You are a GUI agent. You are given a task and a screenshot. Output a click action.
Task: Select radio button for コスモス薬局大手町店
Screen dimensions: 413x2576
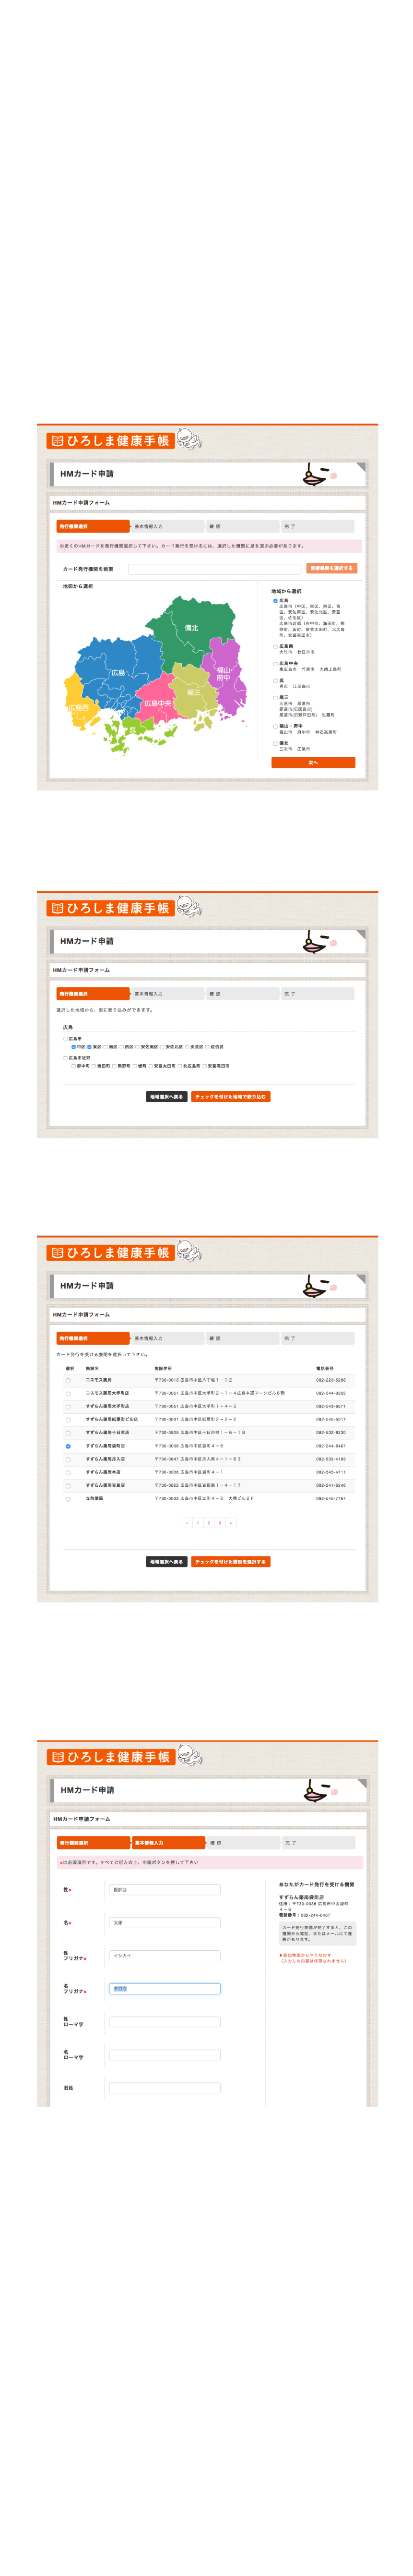[68, 1393]
